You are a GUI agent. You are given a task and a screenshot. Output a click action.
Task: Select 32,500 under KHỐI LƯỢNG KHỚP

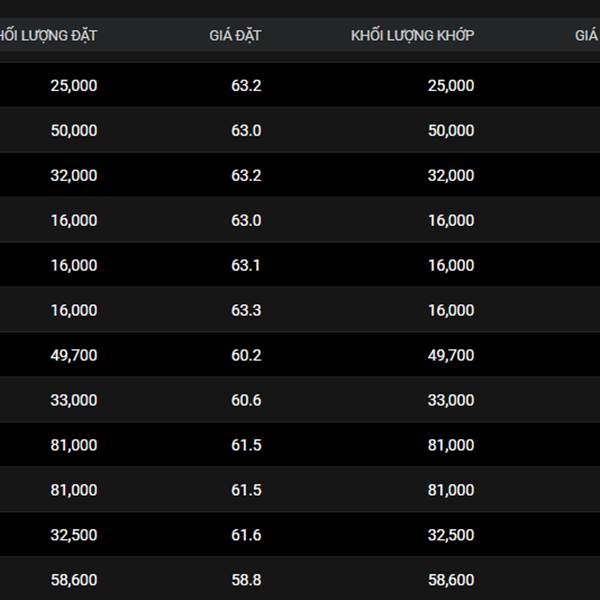click(451, 535)
